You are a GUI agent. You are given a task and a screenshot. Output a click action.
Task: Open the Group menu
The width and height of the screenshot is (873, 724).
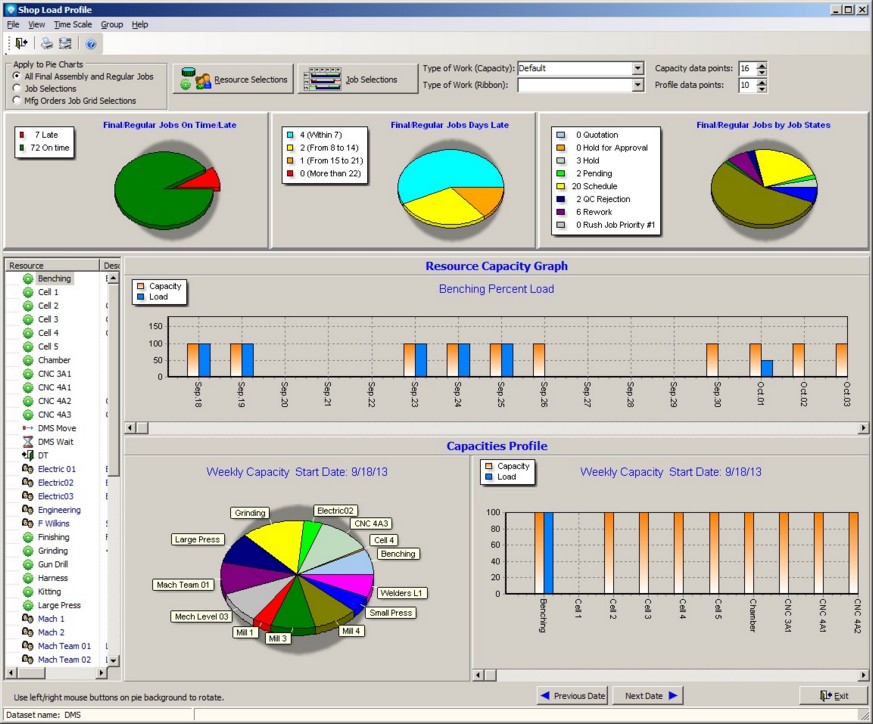coord(111,24)
